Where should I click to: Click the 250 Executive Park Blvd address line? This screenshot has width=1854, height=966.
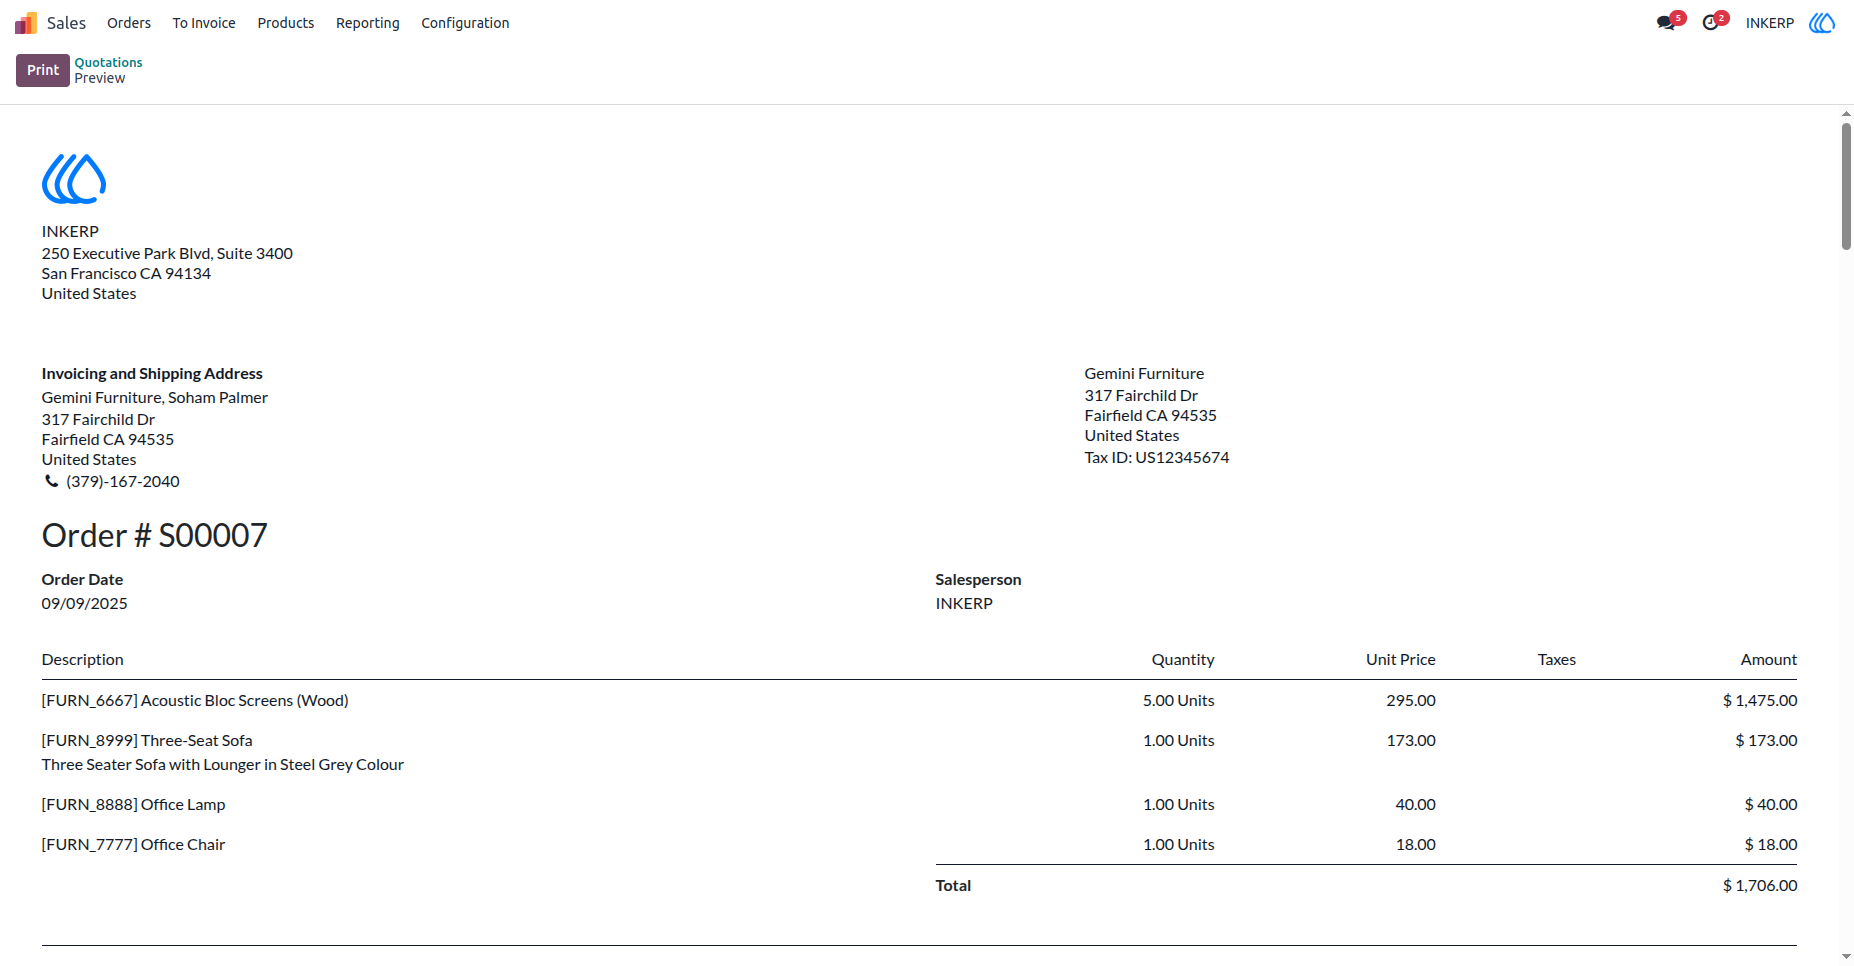pyautogui.click(x=167, y=254)
